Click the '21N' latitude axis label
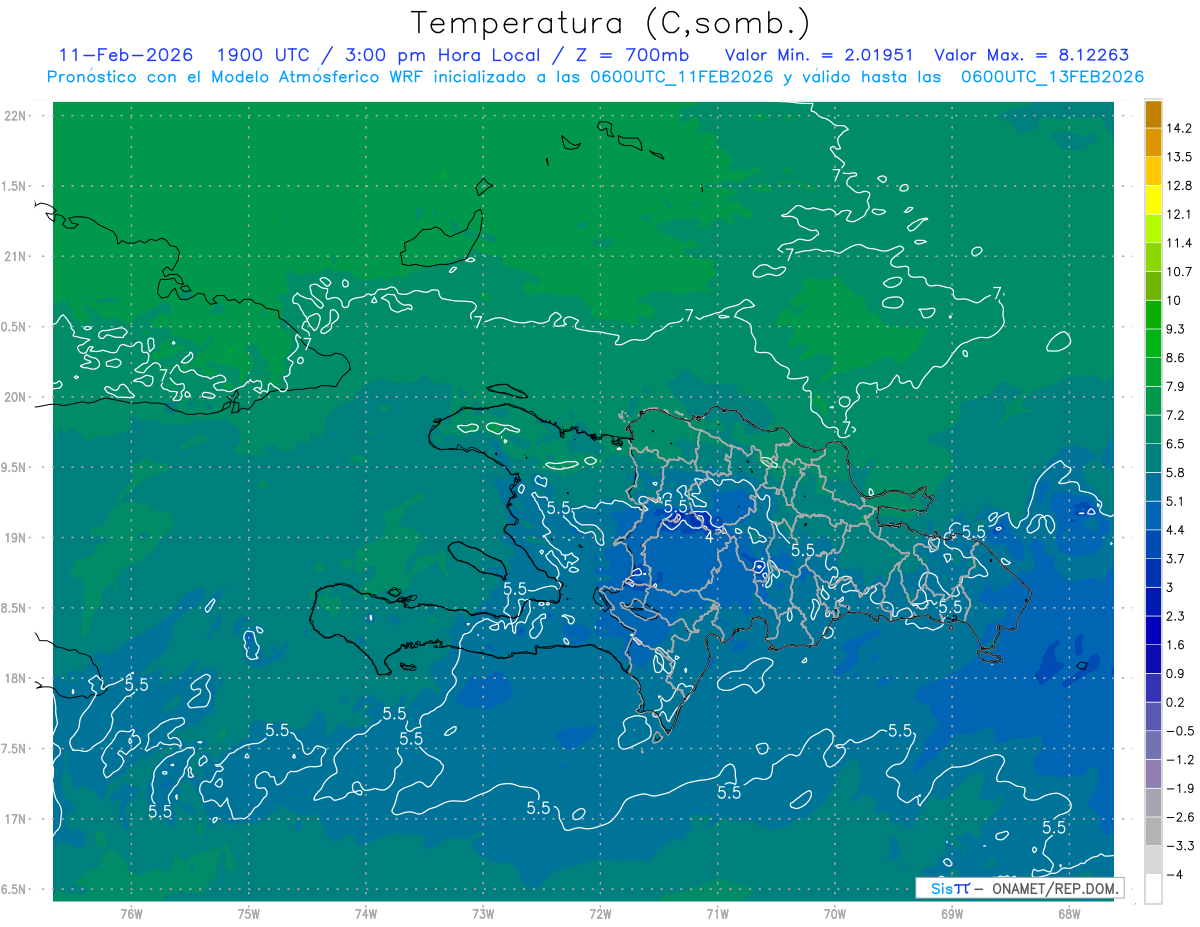 click(x=16, y=256)
